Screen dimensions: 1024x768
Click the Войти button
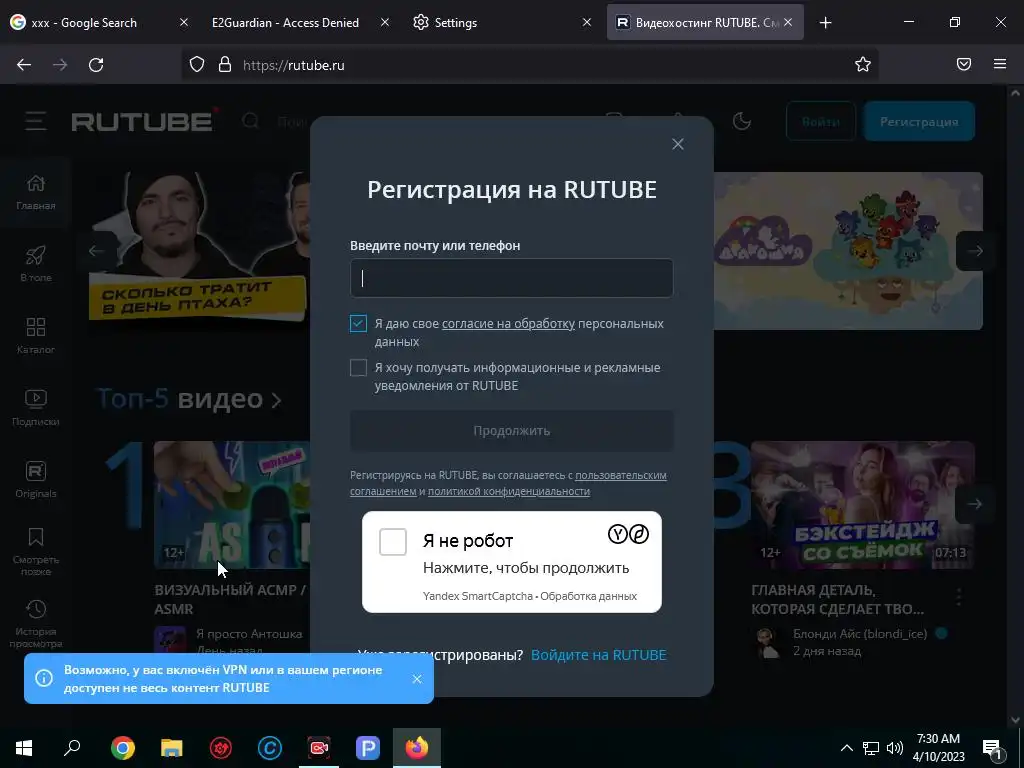(821, 121)
